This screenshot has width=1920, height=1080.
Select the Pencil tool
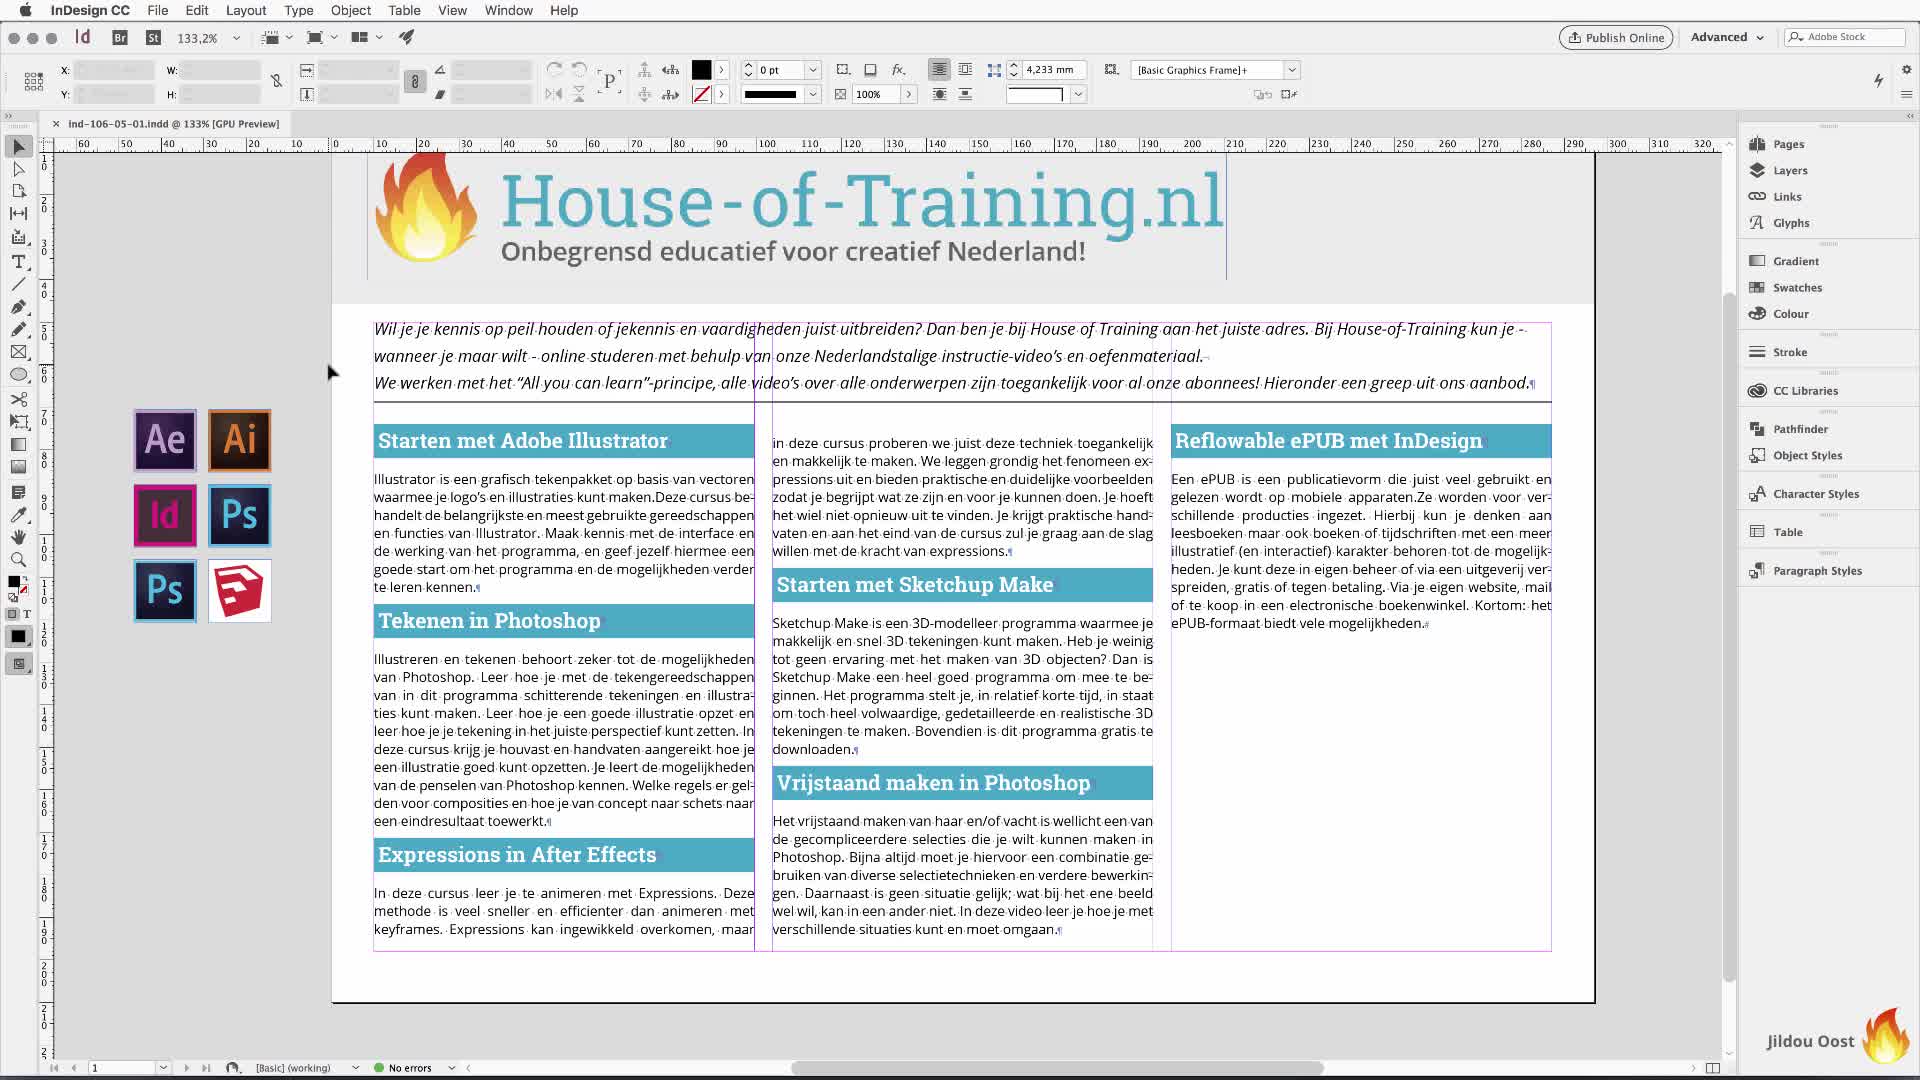(18, 329)
